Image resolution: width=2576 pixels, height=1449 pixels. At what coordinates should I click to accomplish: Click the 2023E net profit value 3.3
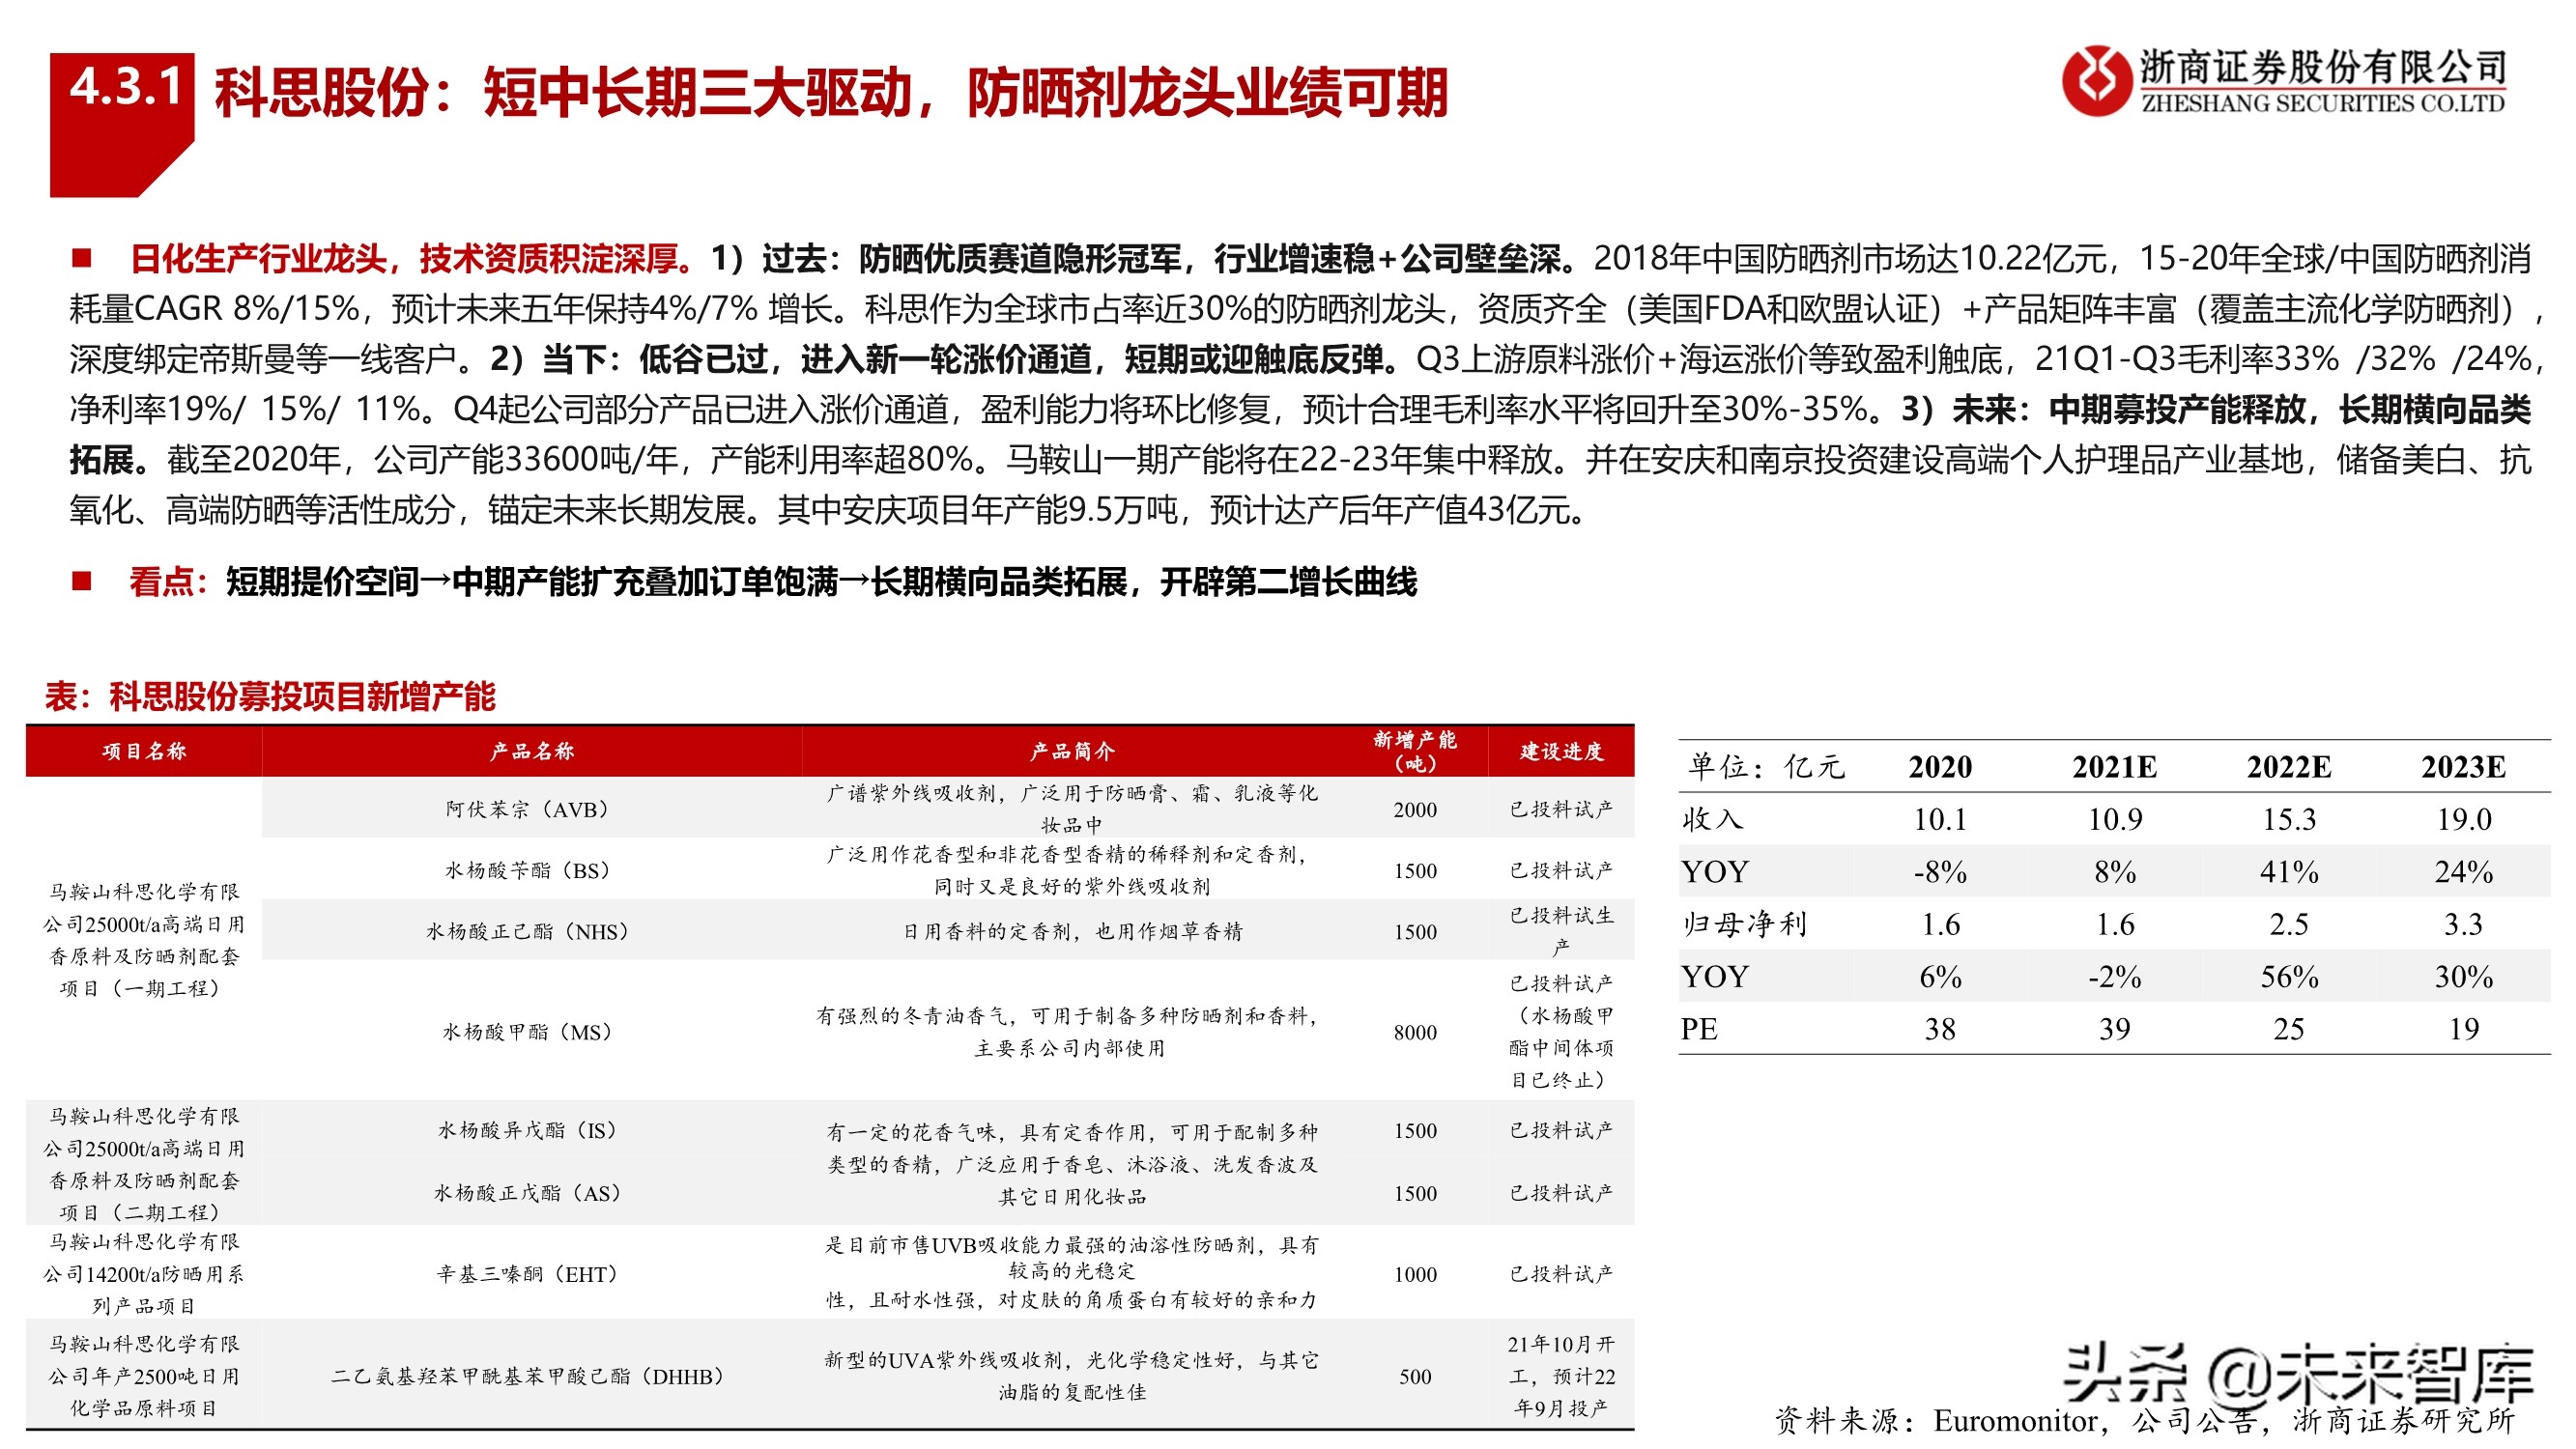pyautogui.click(x=2463, y=924)
